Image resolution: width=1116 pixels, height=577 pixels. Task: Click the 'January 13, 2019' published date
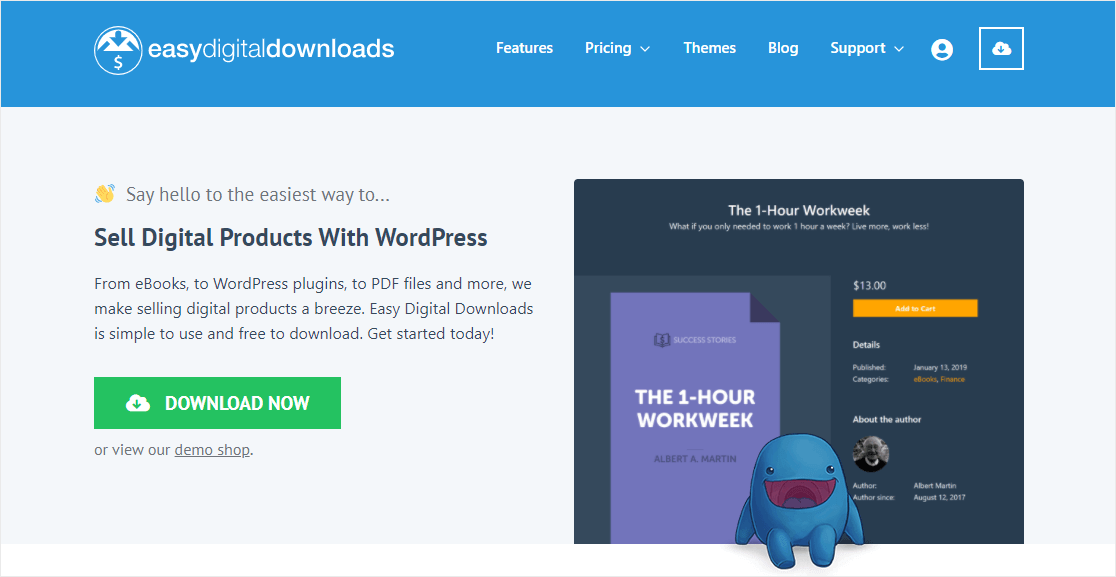click(x=940, y=368)
